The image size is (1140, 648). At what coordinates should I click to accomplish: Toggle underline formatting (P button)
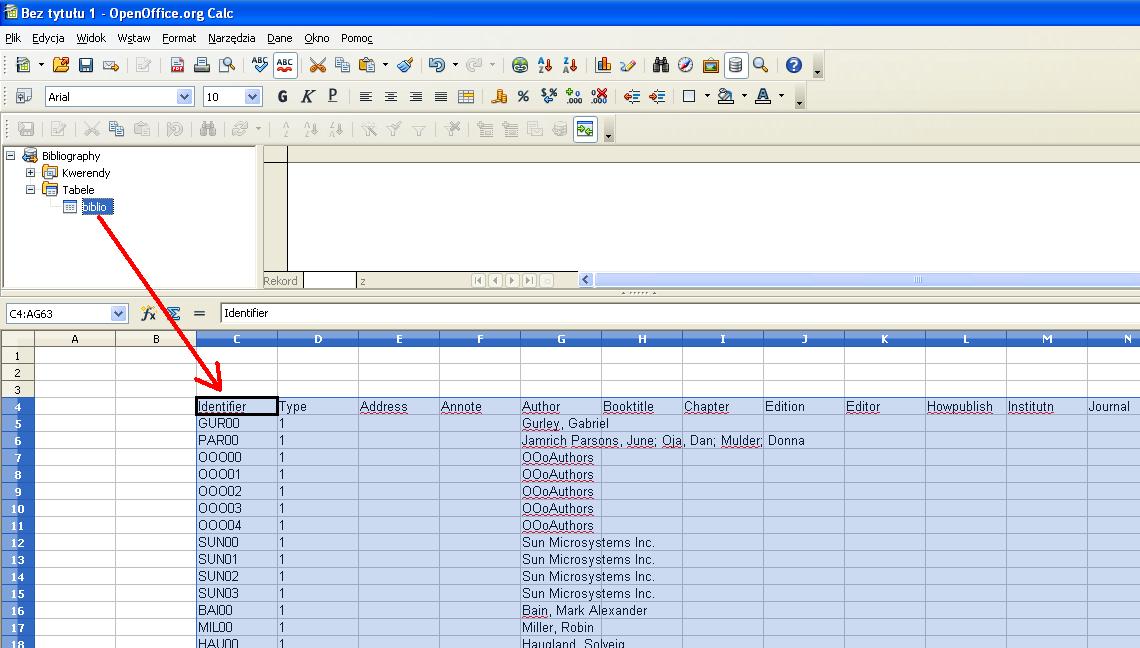(x=333, y=97)
